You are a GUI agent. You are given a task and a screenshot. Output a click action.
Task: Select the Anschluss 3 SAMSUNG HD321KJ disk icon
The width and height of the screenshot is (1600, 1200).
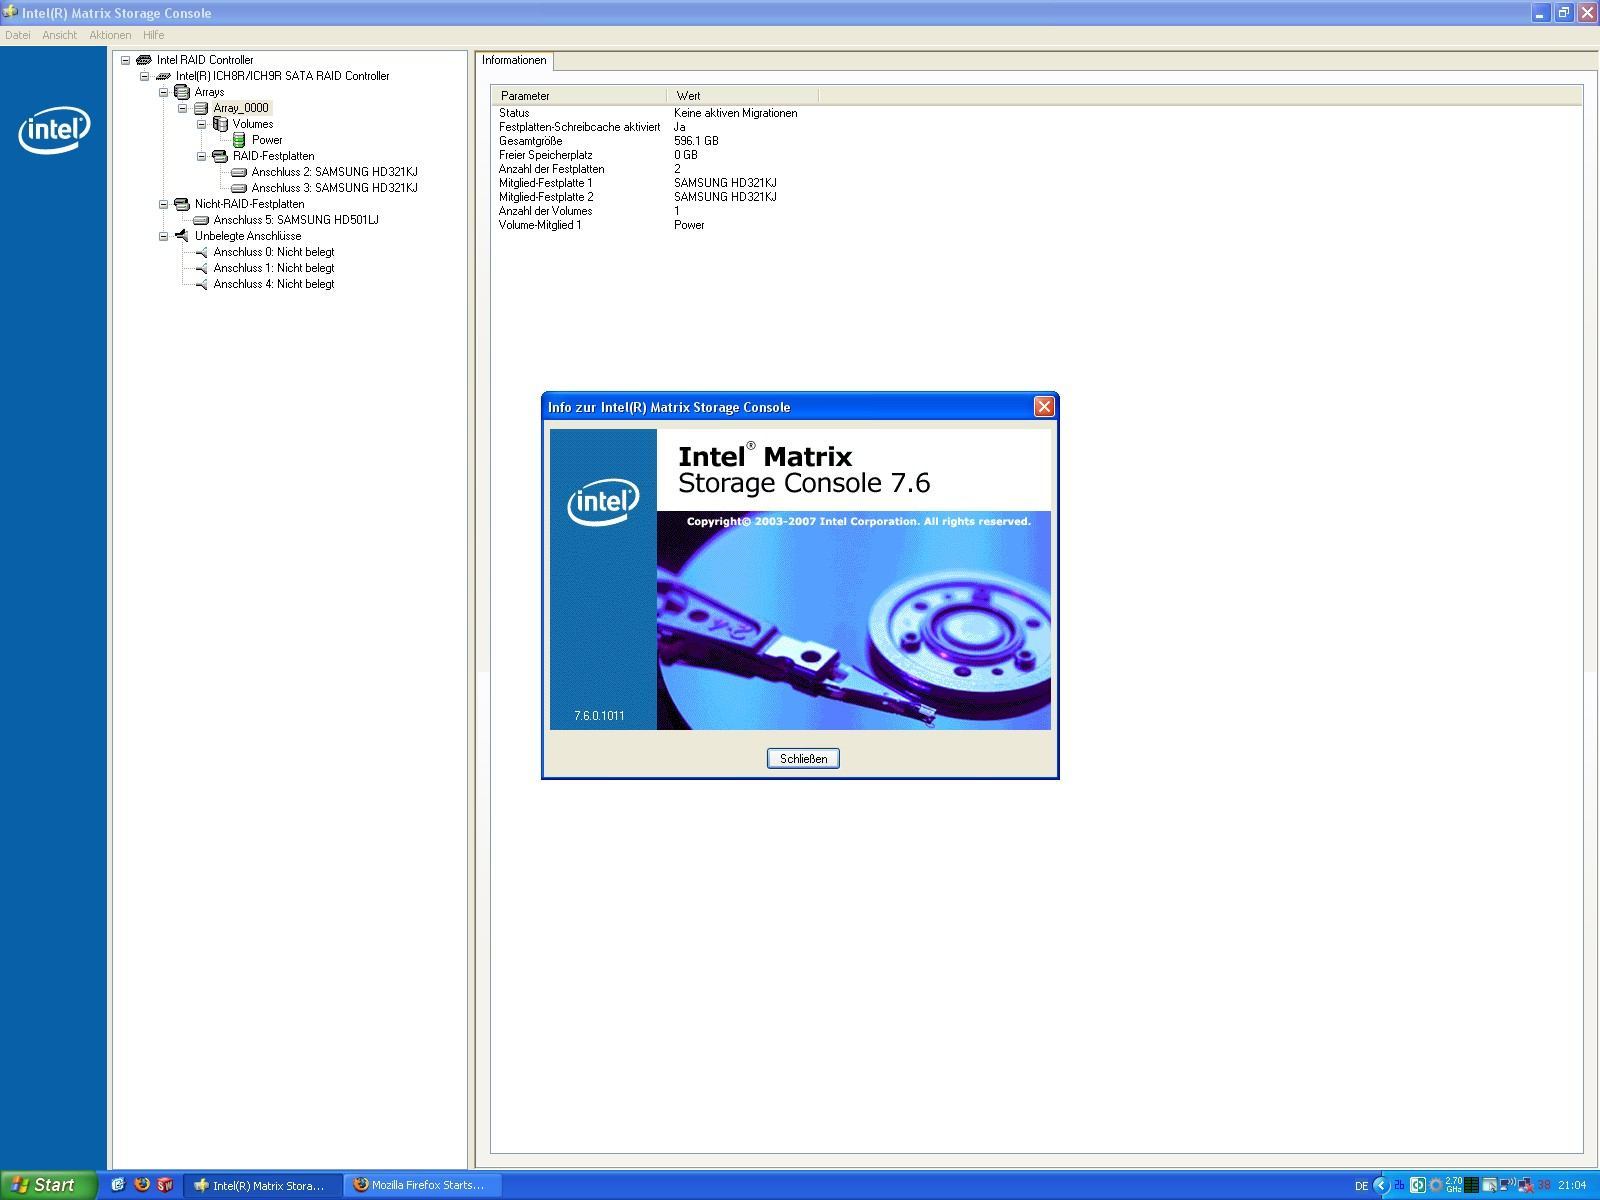click(x=239, y=188)
